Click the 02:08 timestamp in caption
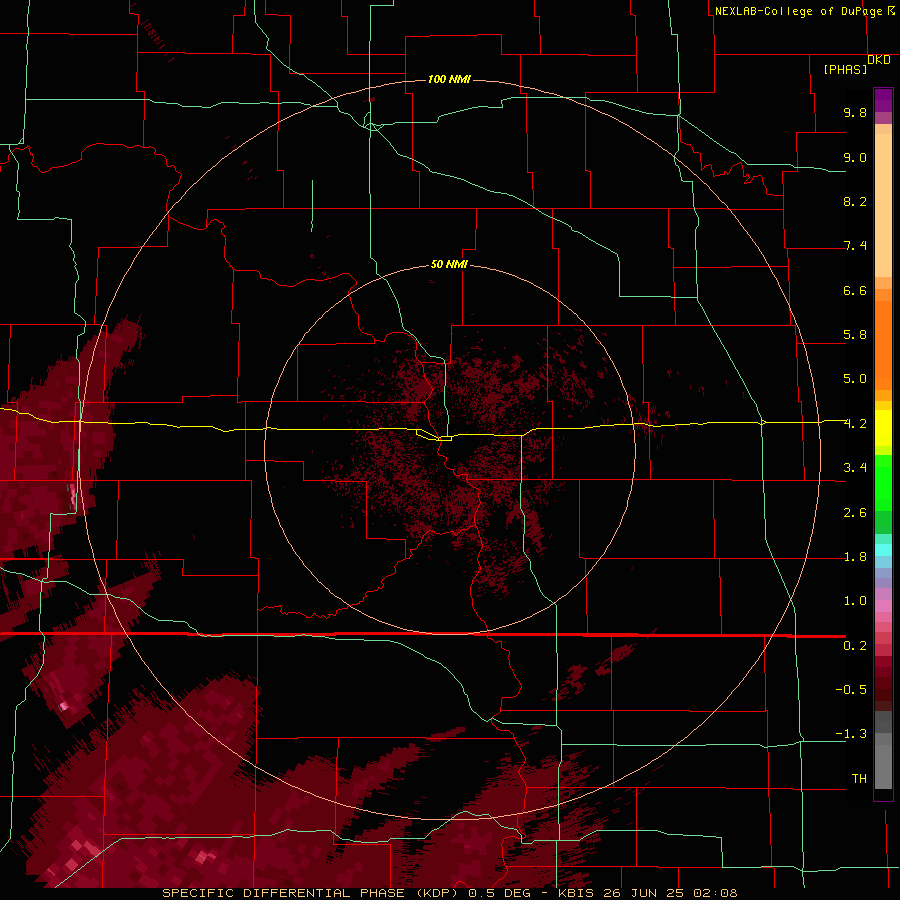 [x=715, y=893]
